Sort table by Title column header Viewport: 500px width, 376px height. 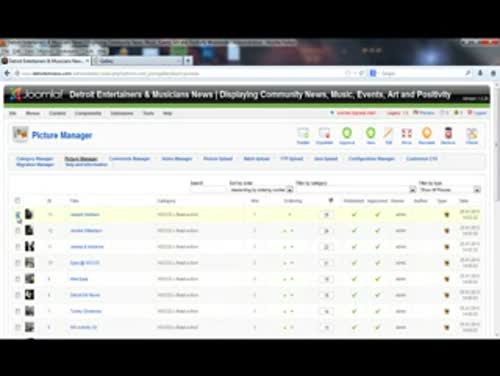click(x=74, y=201)
